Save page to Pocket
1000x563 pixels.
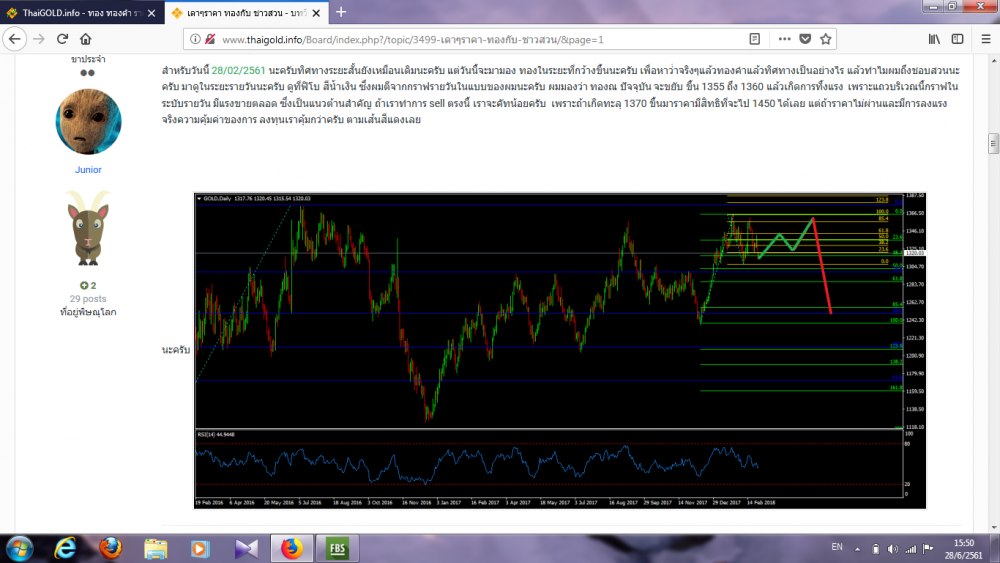(805, 39)
